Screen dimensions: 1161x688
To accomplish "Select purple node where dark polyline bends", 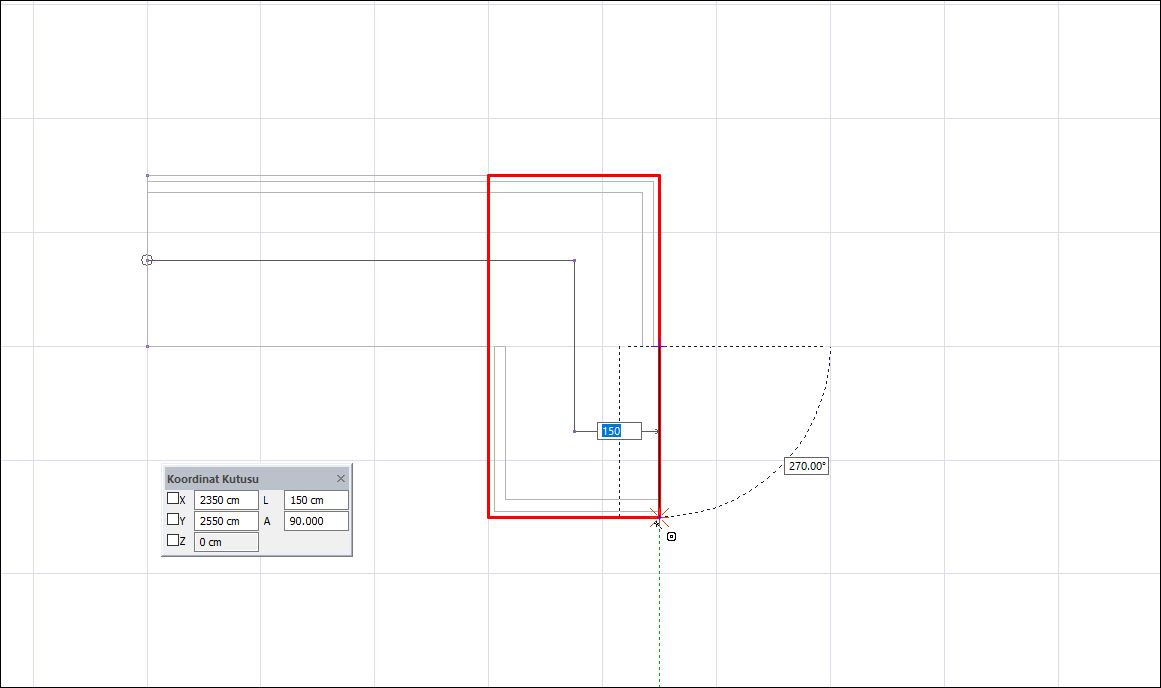I will point(575,261).
